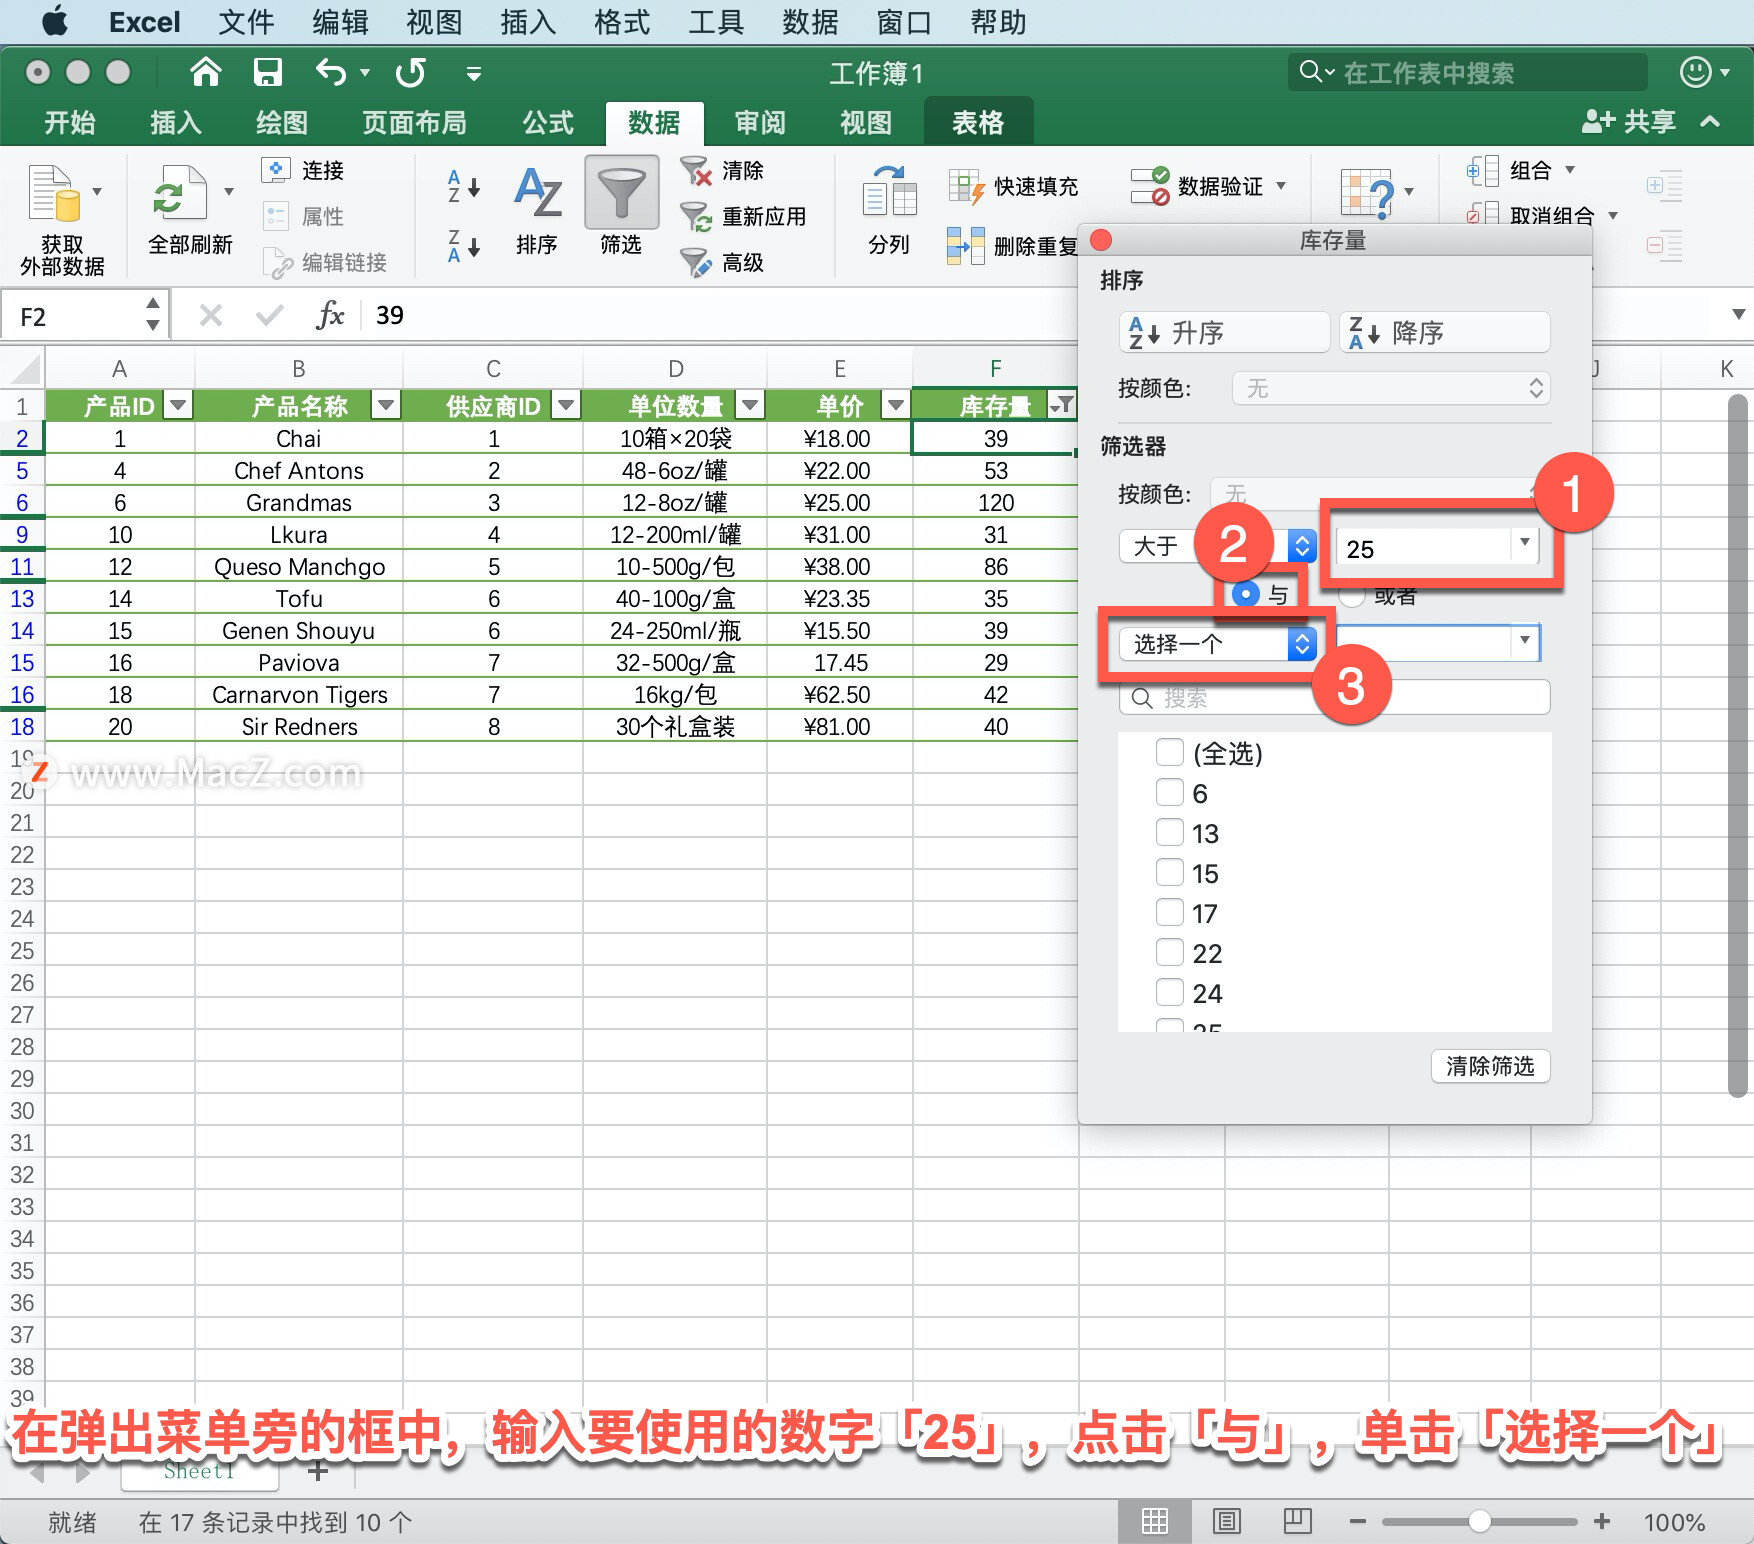
Task: Click the What-If Analysis icon
Action: coord(1367,192)
